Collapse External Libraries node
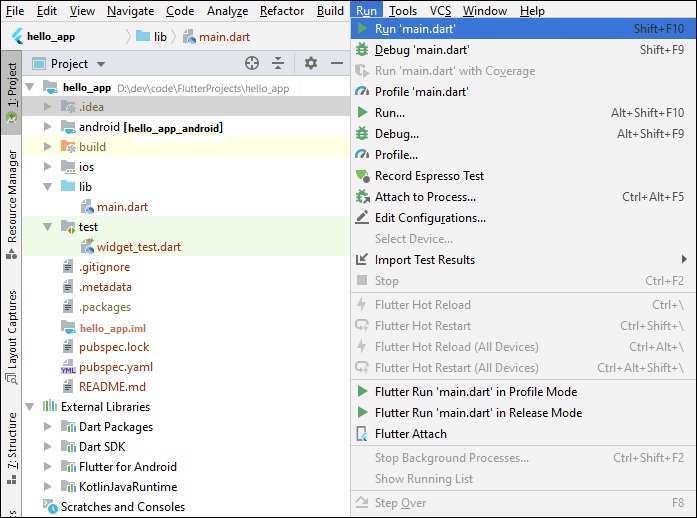The width and height of the screenshot is (697, 518). click(30, 406)
